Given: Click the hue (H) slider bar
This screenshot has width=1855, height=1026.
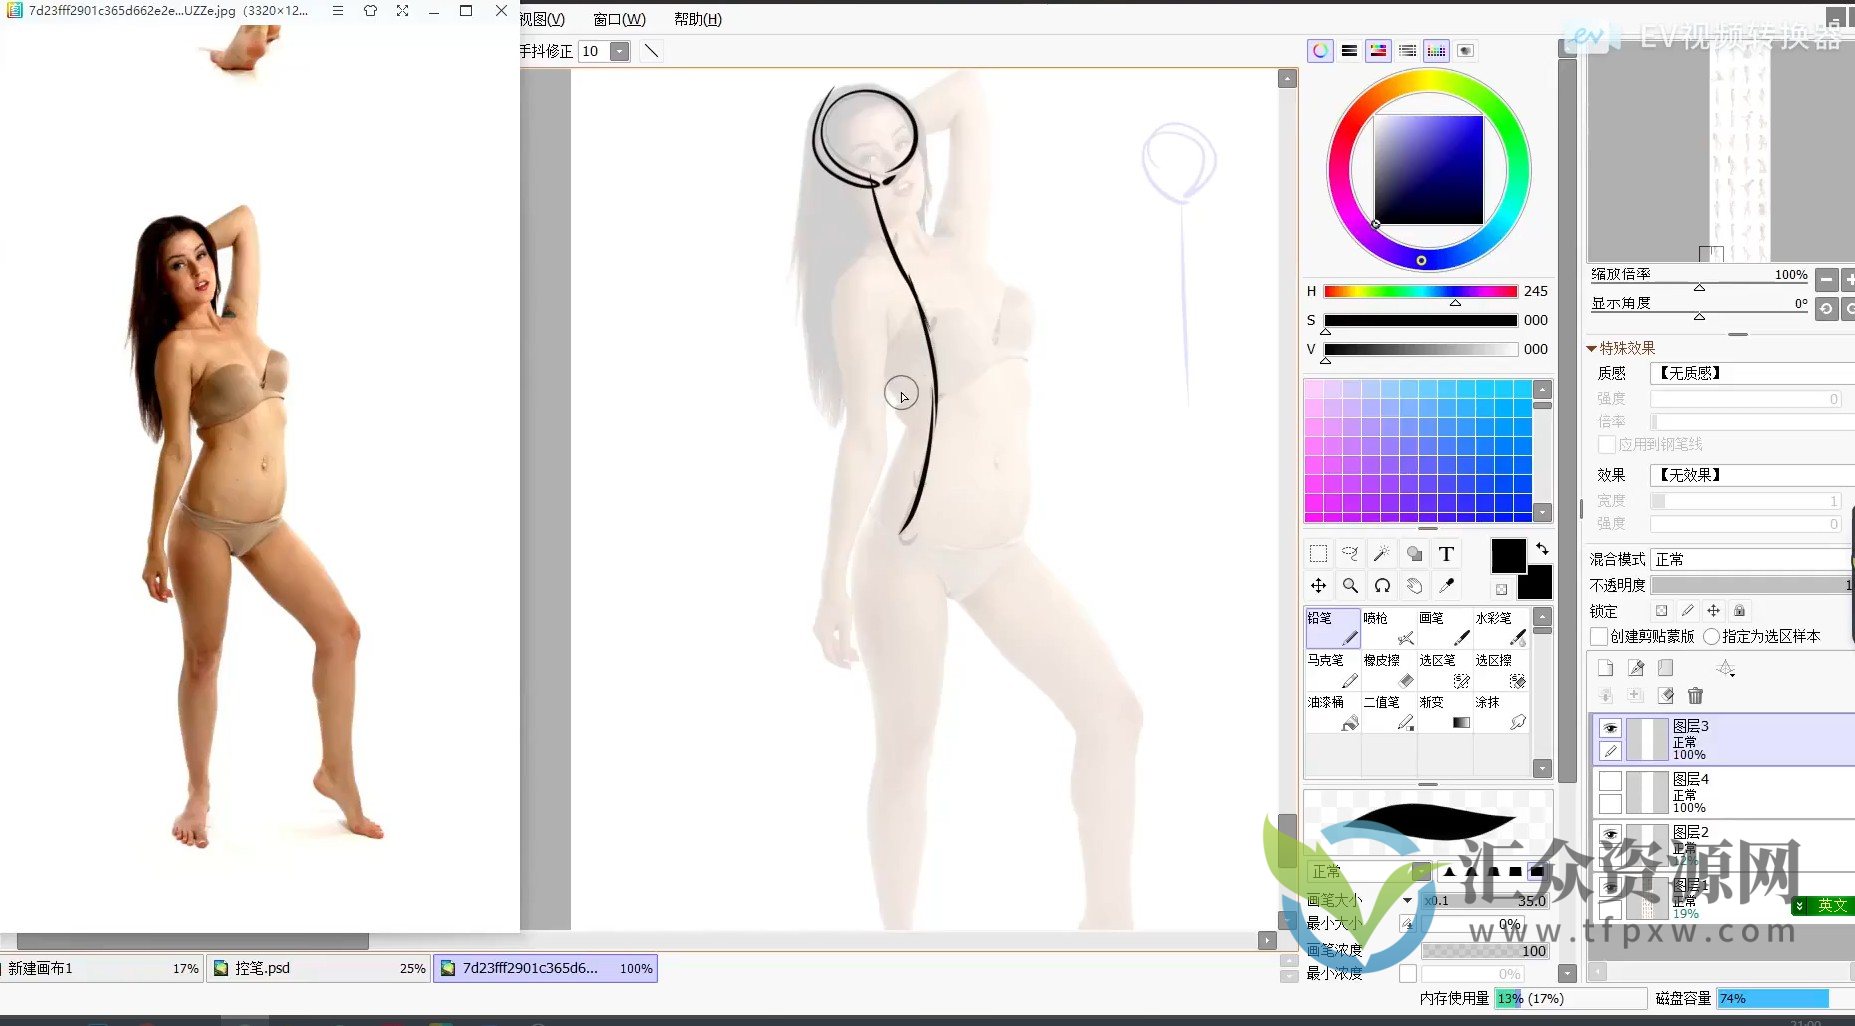Looking at the screenshot, I should tap(1420, 291).
